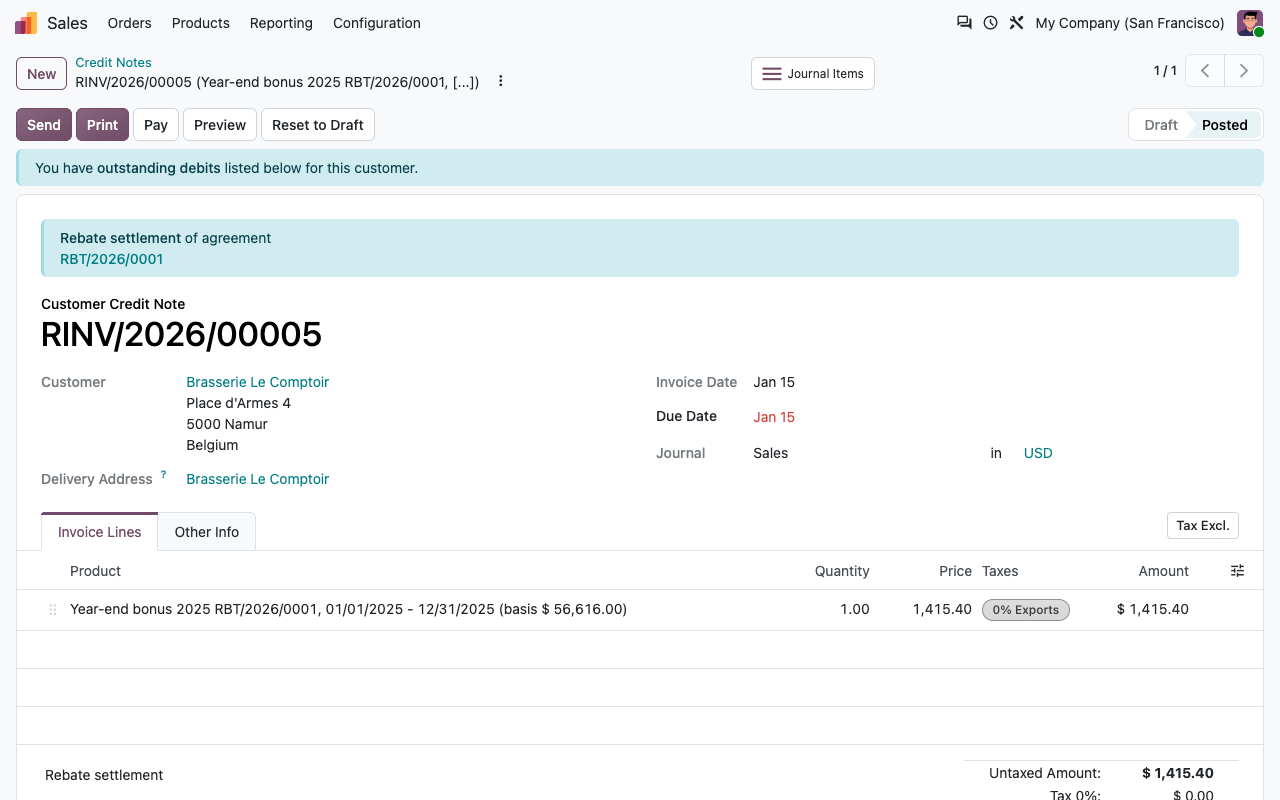
Task: Open the user avatar menu
Action: [x=1250, y=23]
